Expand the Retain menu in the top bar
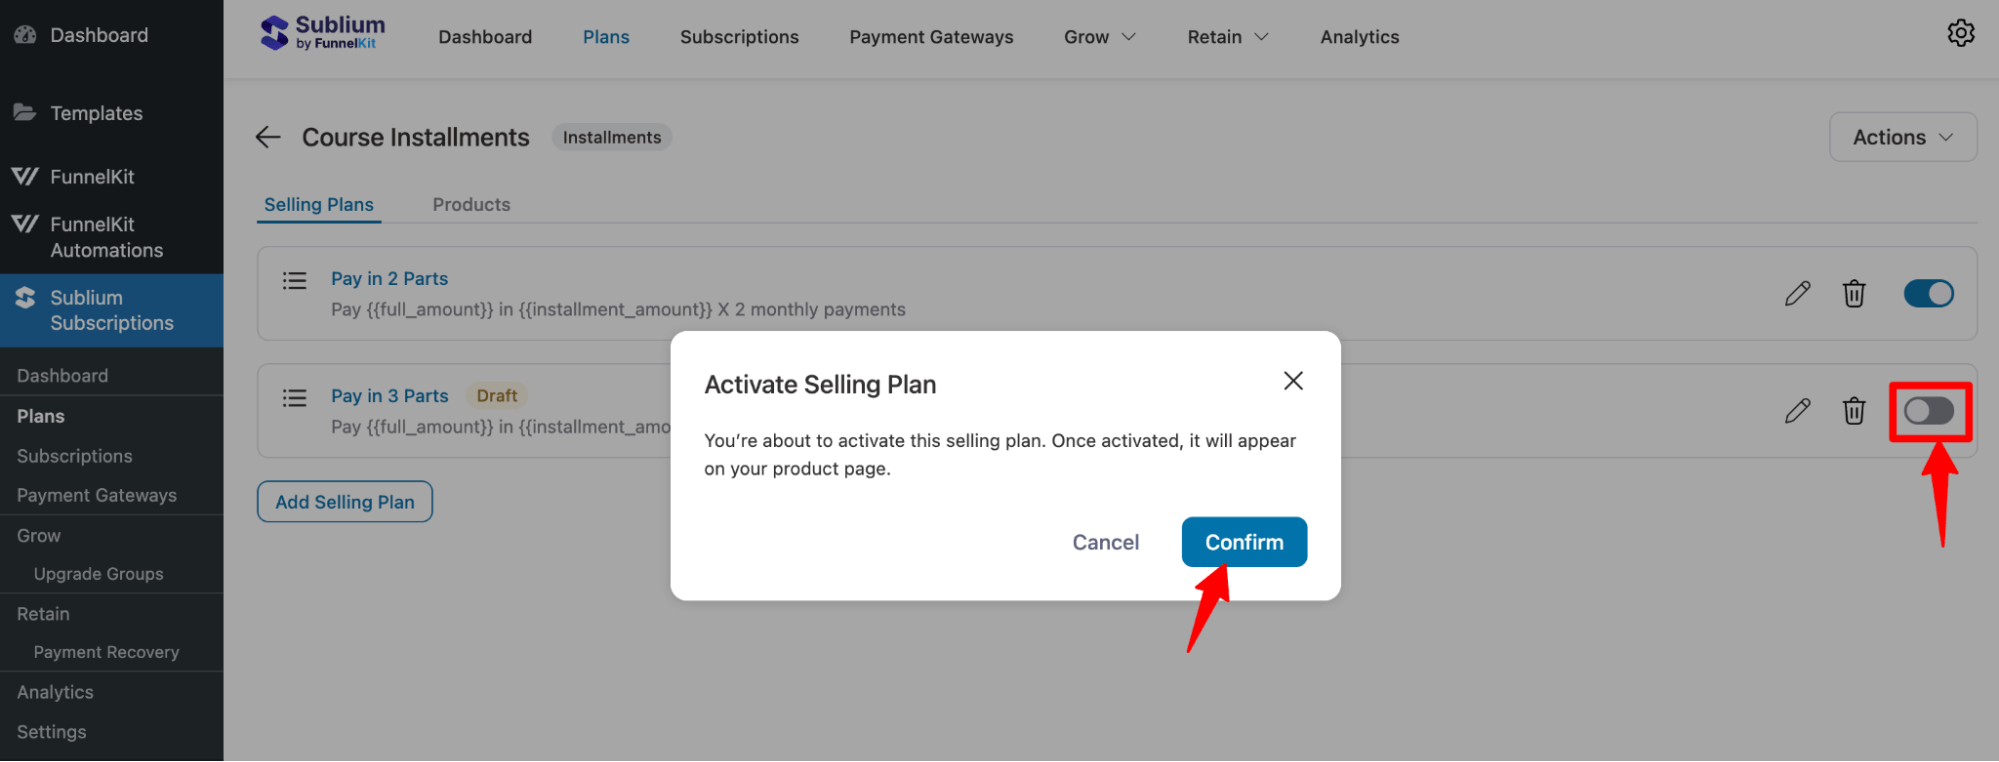1999x762 pixels. pyautogui.click(x=1226, y=36)
